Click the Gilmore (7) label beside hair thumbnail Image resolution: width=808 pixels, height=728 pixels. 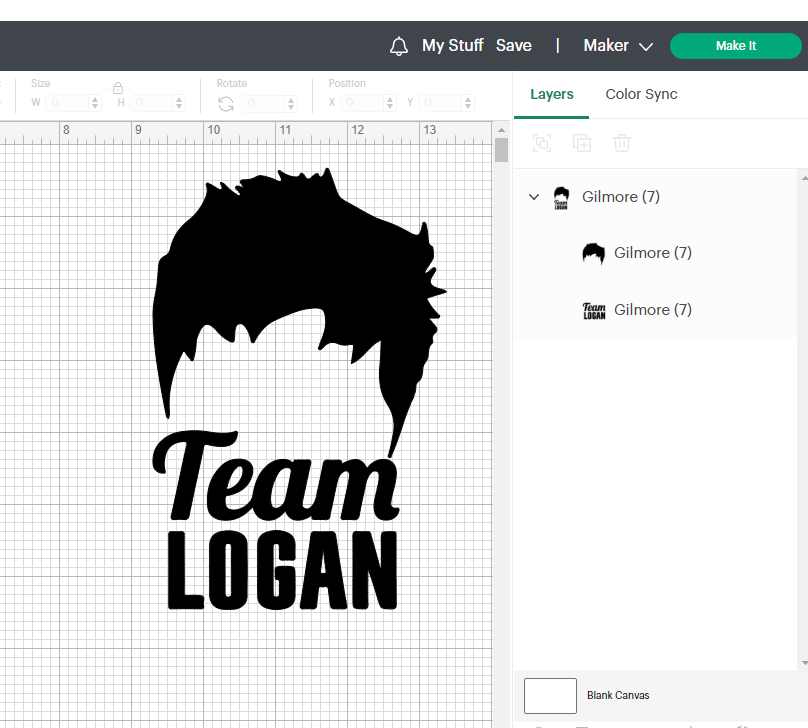(x=652, y=253)
